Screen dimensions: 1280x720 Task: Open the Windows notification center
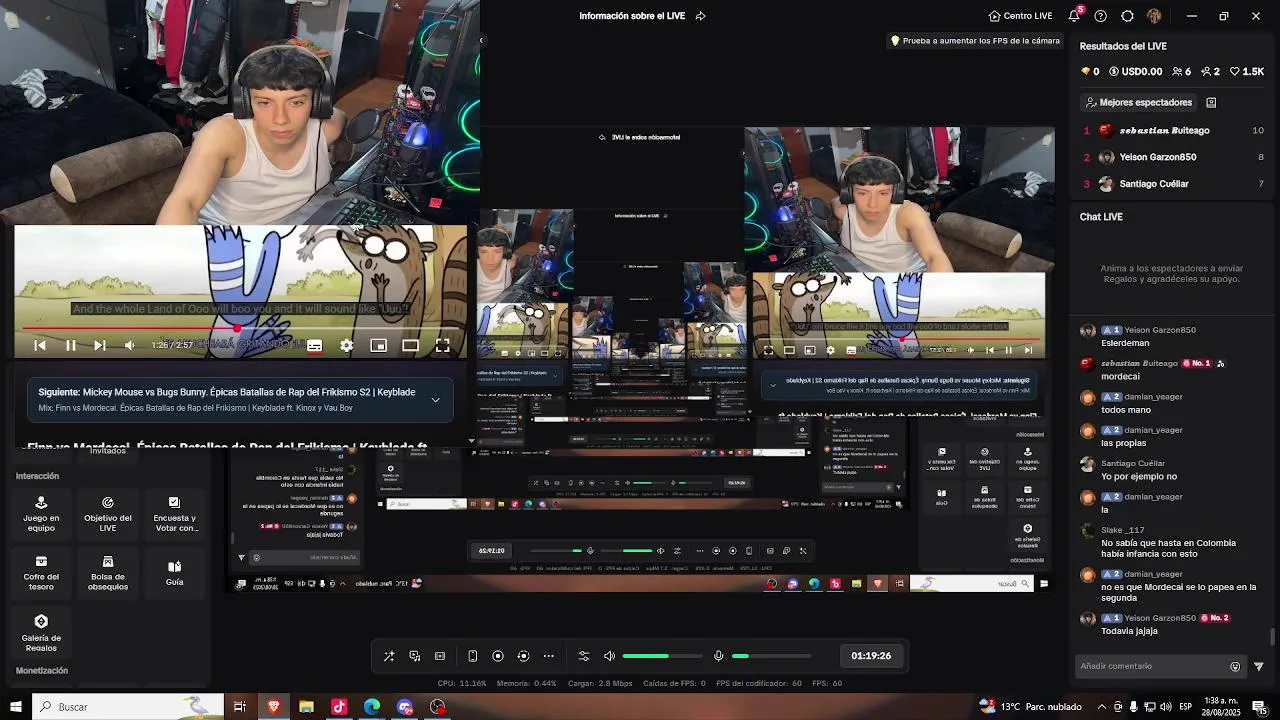(x=1260, y=707)
